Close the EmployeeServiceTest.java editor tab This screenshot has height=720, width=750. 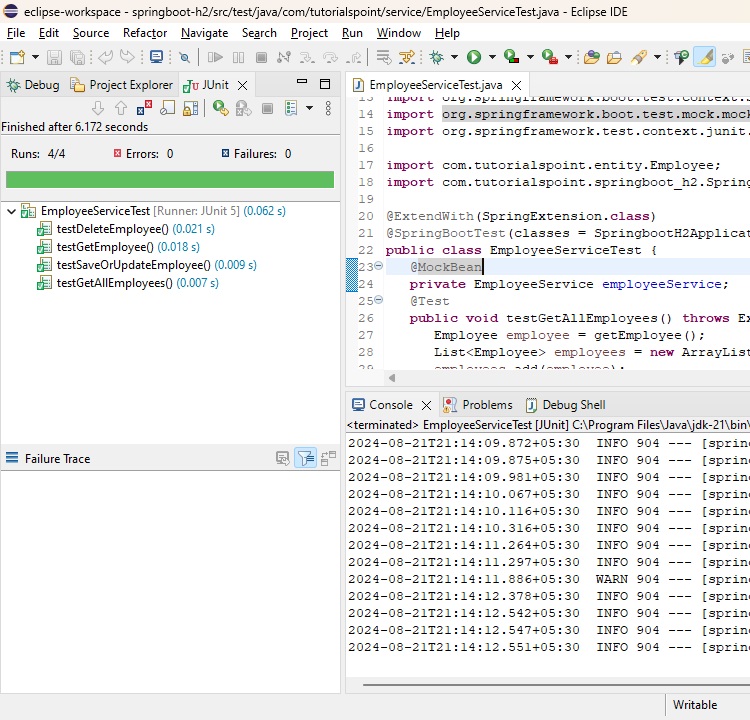tap(515, 85)
